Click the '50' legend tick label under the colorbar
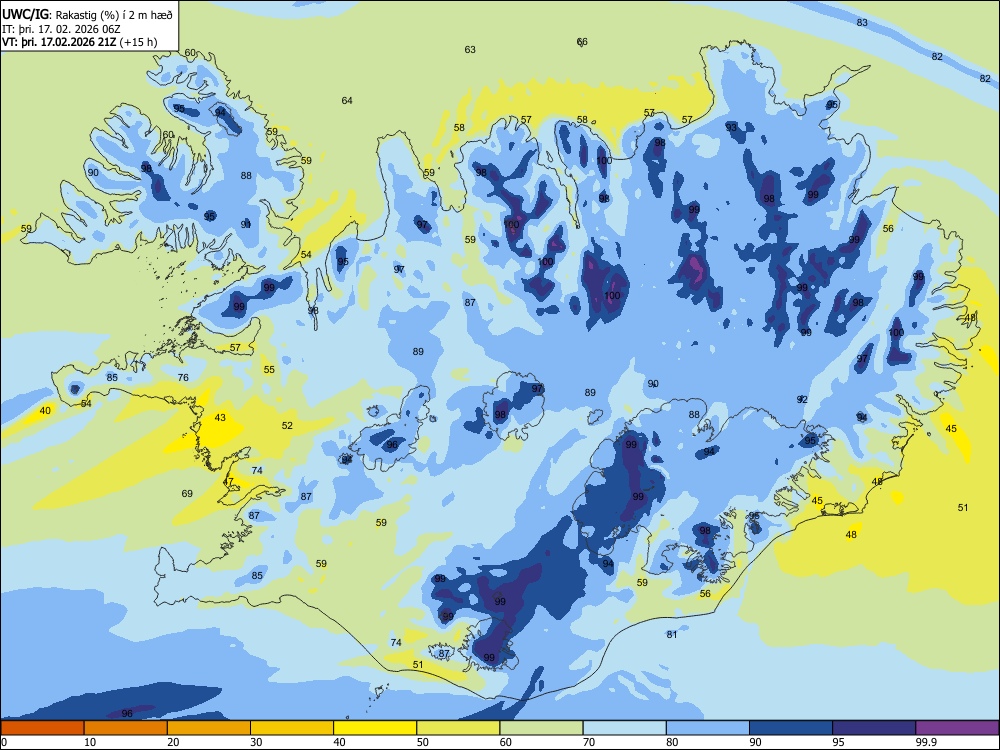This screenshot has width=1000, height=750. pyautogui.click(x=422, y=742)
